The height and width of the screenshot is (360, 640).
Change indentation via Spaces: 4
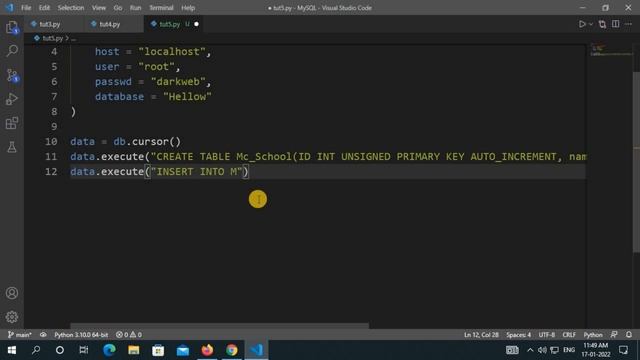pos(518,335)
